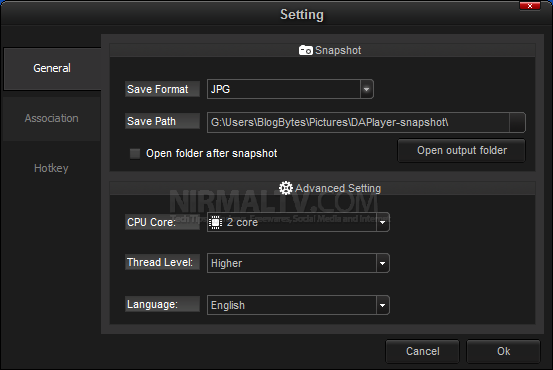Switch to the Hotkey tab
The width and height of the screenshot is (553, 370).
tap(51, 168)
